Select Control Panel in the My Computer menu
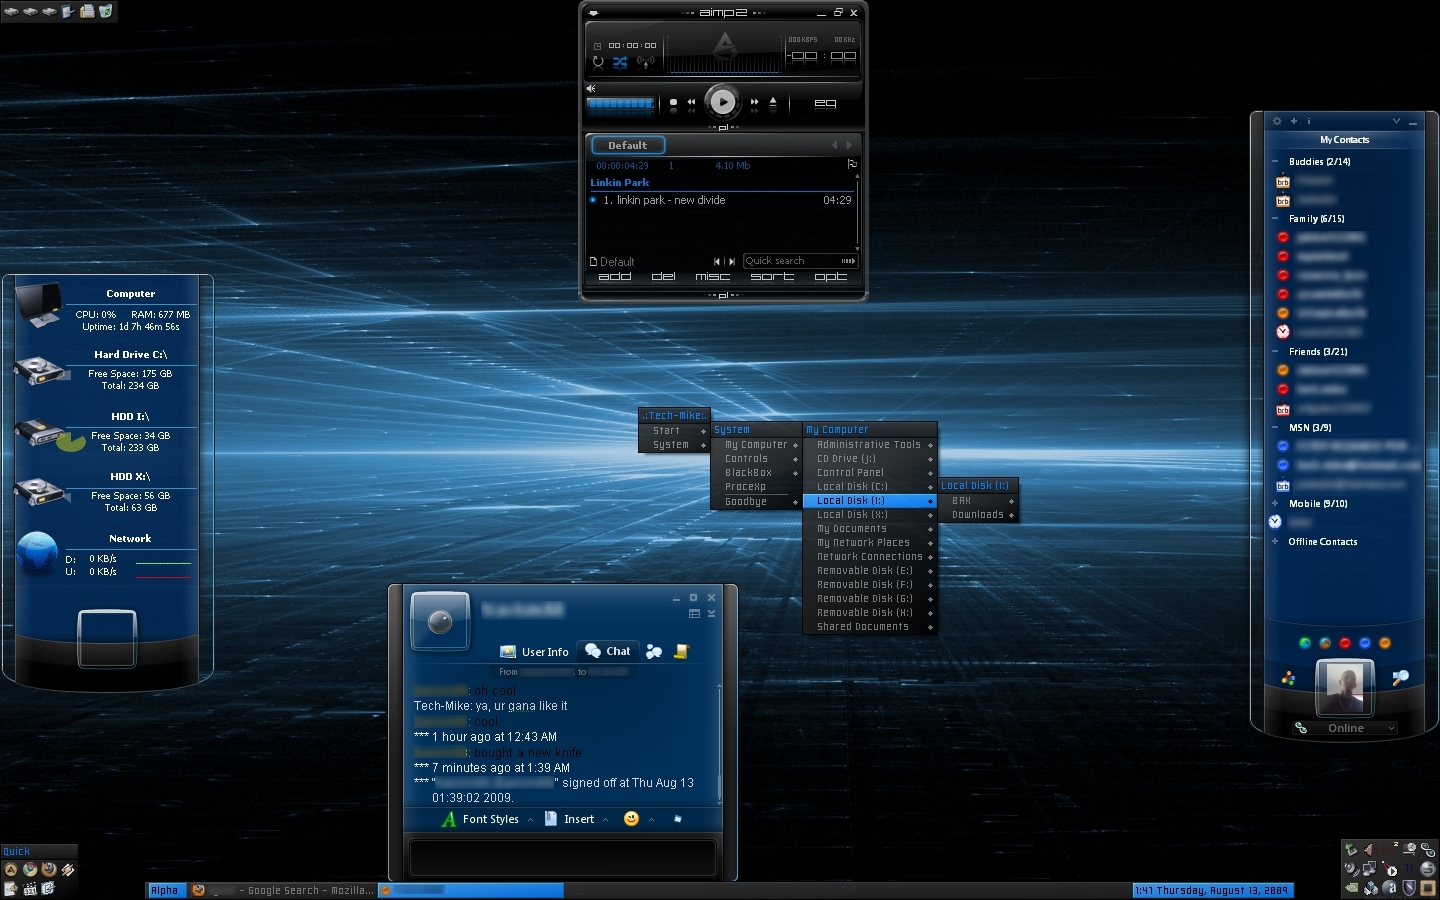This screenshot has height=900, width=1440. coord(870,473)
